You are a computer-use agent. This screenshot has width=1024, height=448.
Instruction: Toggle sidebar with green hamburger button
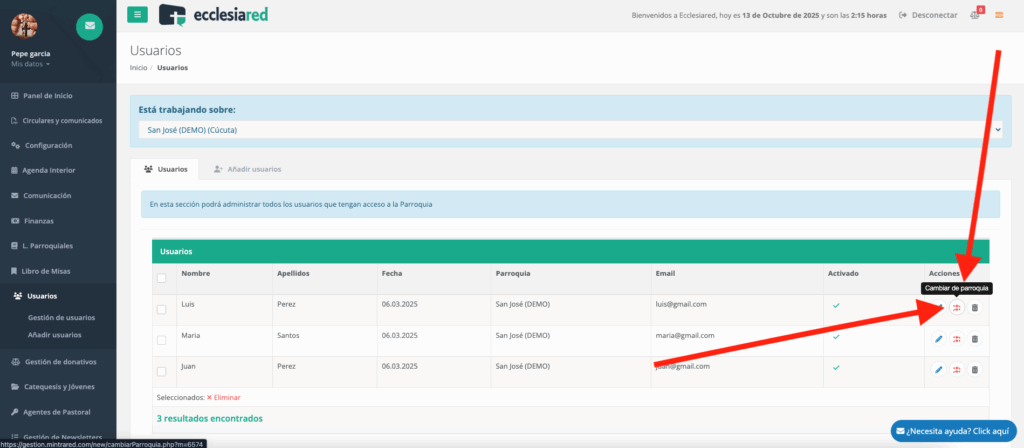click(138, 15)
